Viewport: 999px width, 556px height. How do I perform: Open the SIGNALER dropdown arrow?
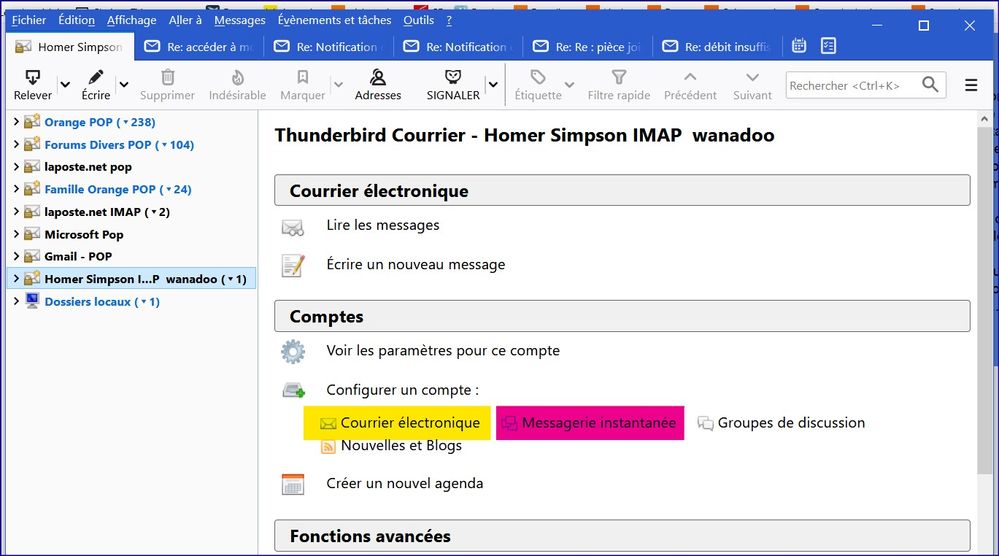click(x=493, y=84)
